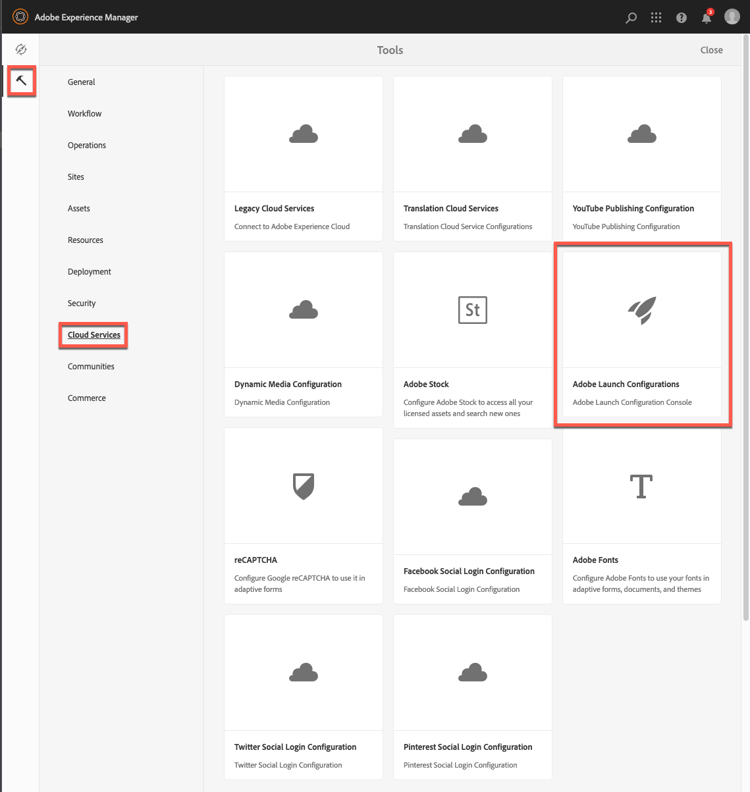
Task: Click the YouTube Publishing Configuration cloud icon
Action: point(642,134)
